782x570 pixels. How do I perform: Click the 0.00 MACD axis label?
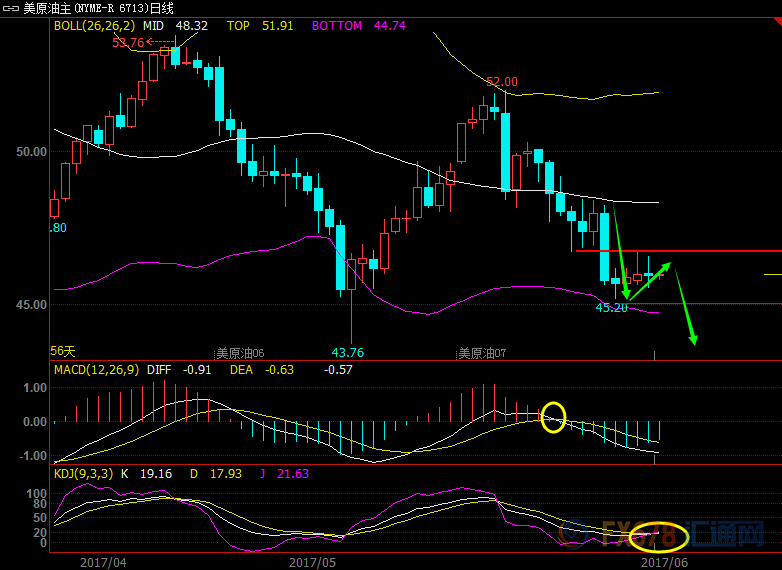point(35,422)
